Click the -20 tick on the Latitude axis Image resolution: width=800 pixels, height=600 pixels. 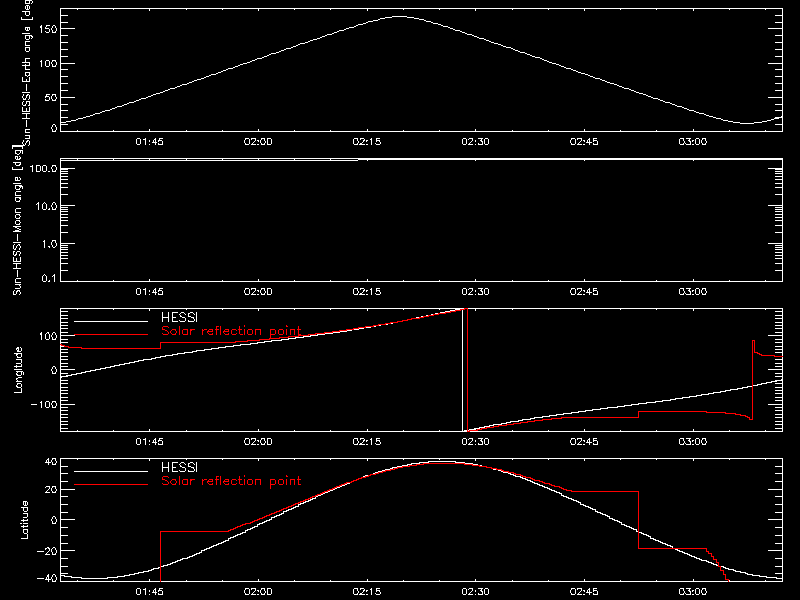pyautogui.click(x=48, y=551)
